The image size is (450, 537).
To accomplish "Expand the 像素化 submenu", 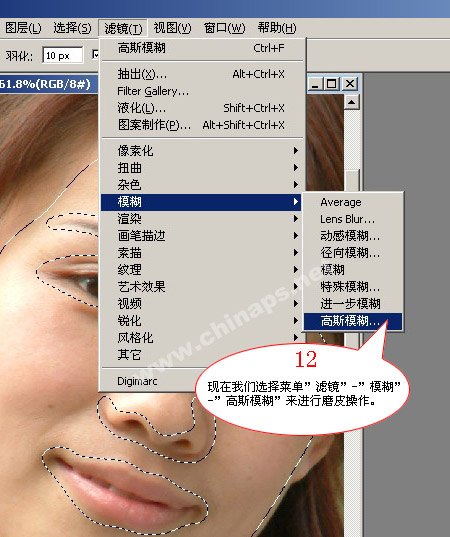I will [x=202, y=151].
